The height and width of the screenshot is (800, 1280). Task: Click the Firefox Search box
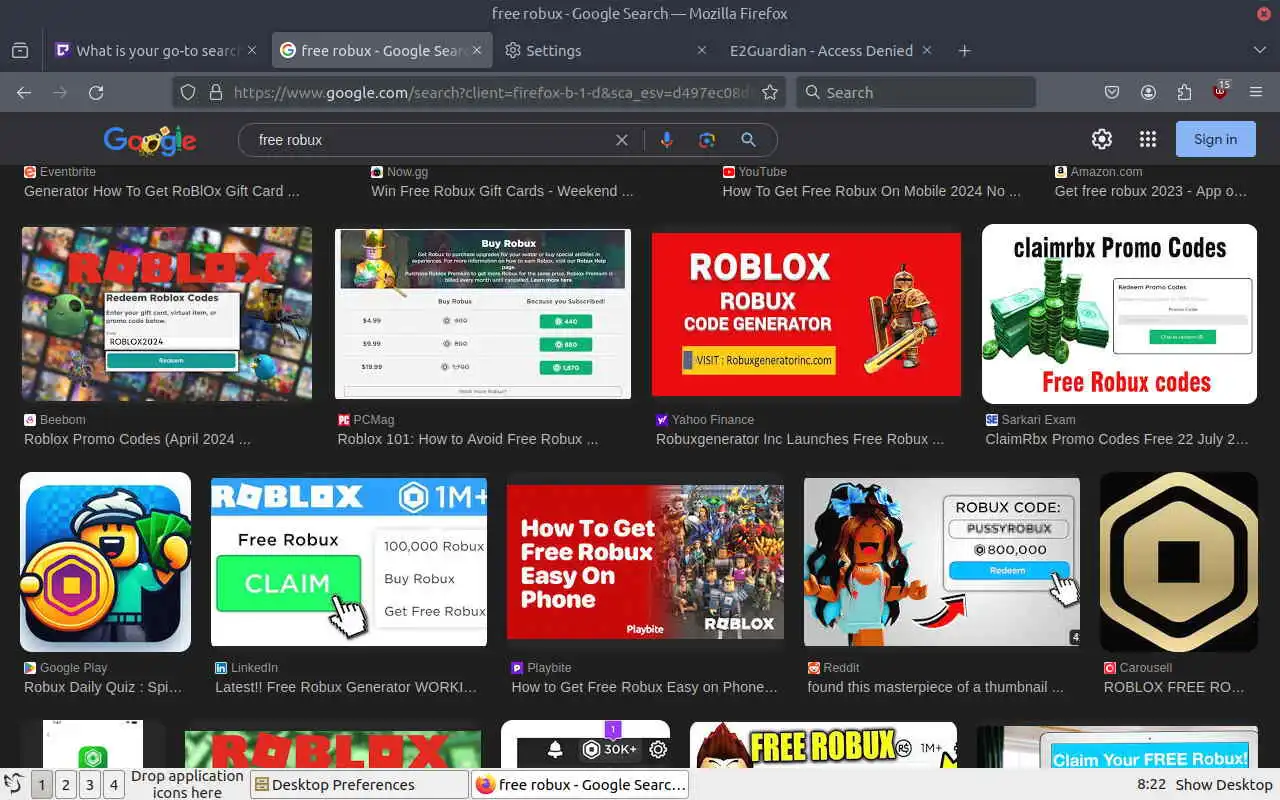point(915,92)
